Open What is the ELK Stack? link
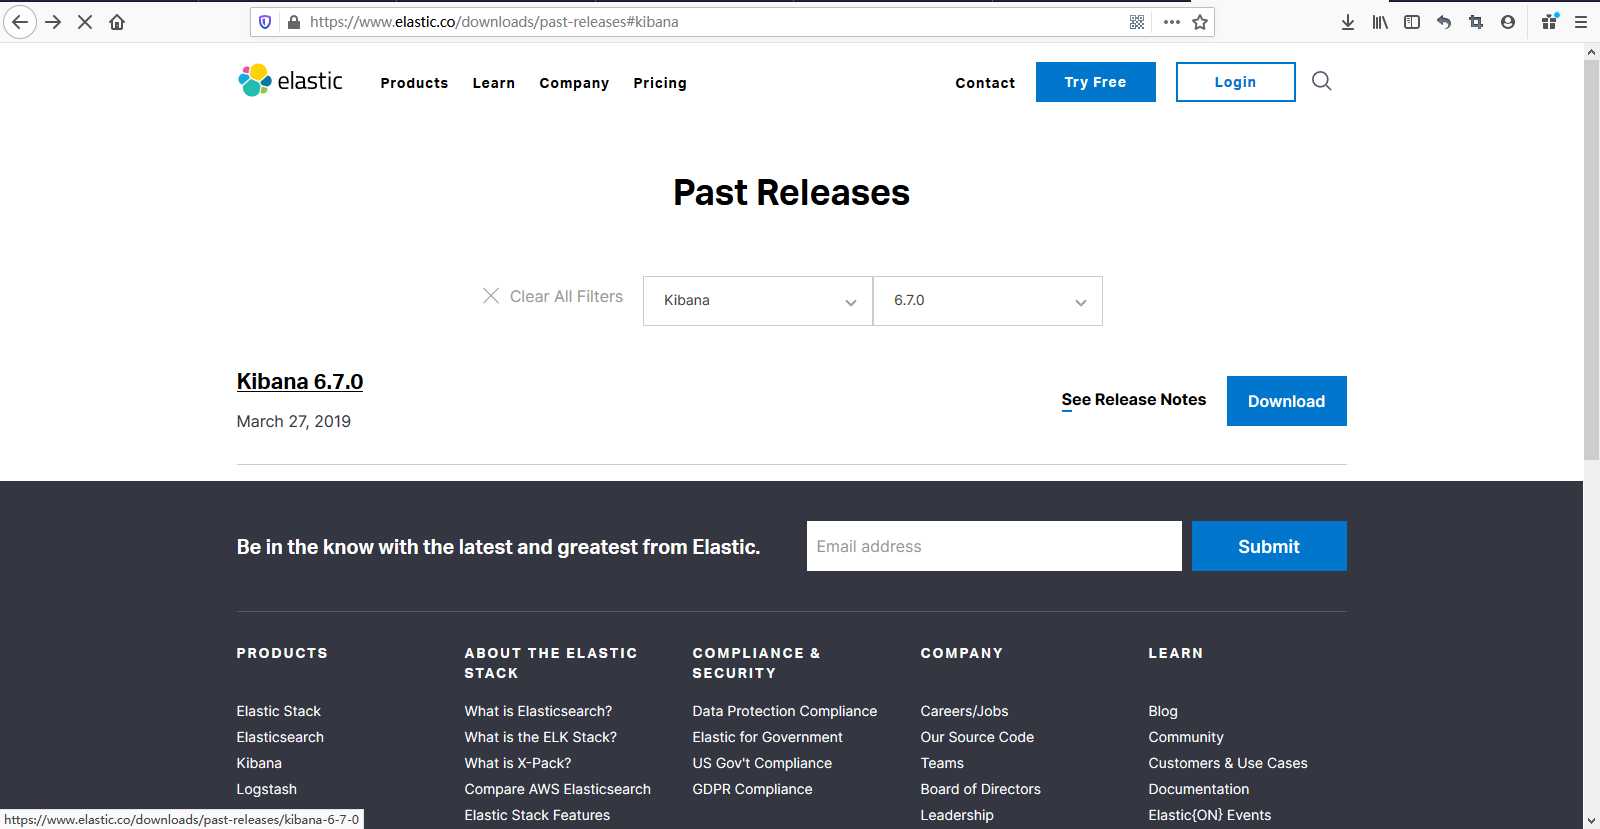This screenshot has width=1600, height=829. click(x=541, y=737)
